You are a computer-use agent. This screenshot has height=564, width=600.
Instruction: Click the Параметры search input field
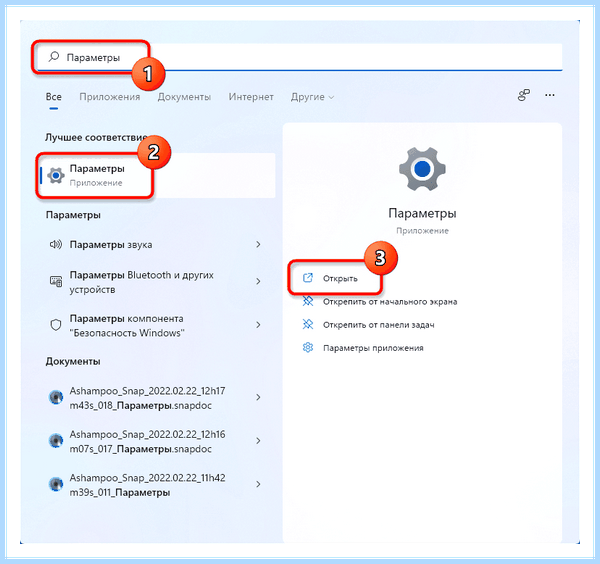click(x=300, y=57)
